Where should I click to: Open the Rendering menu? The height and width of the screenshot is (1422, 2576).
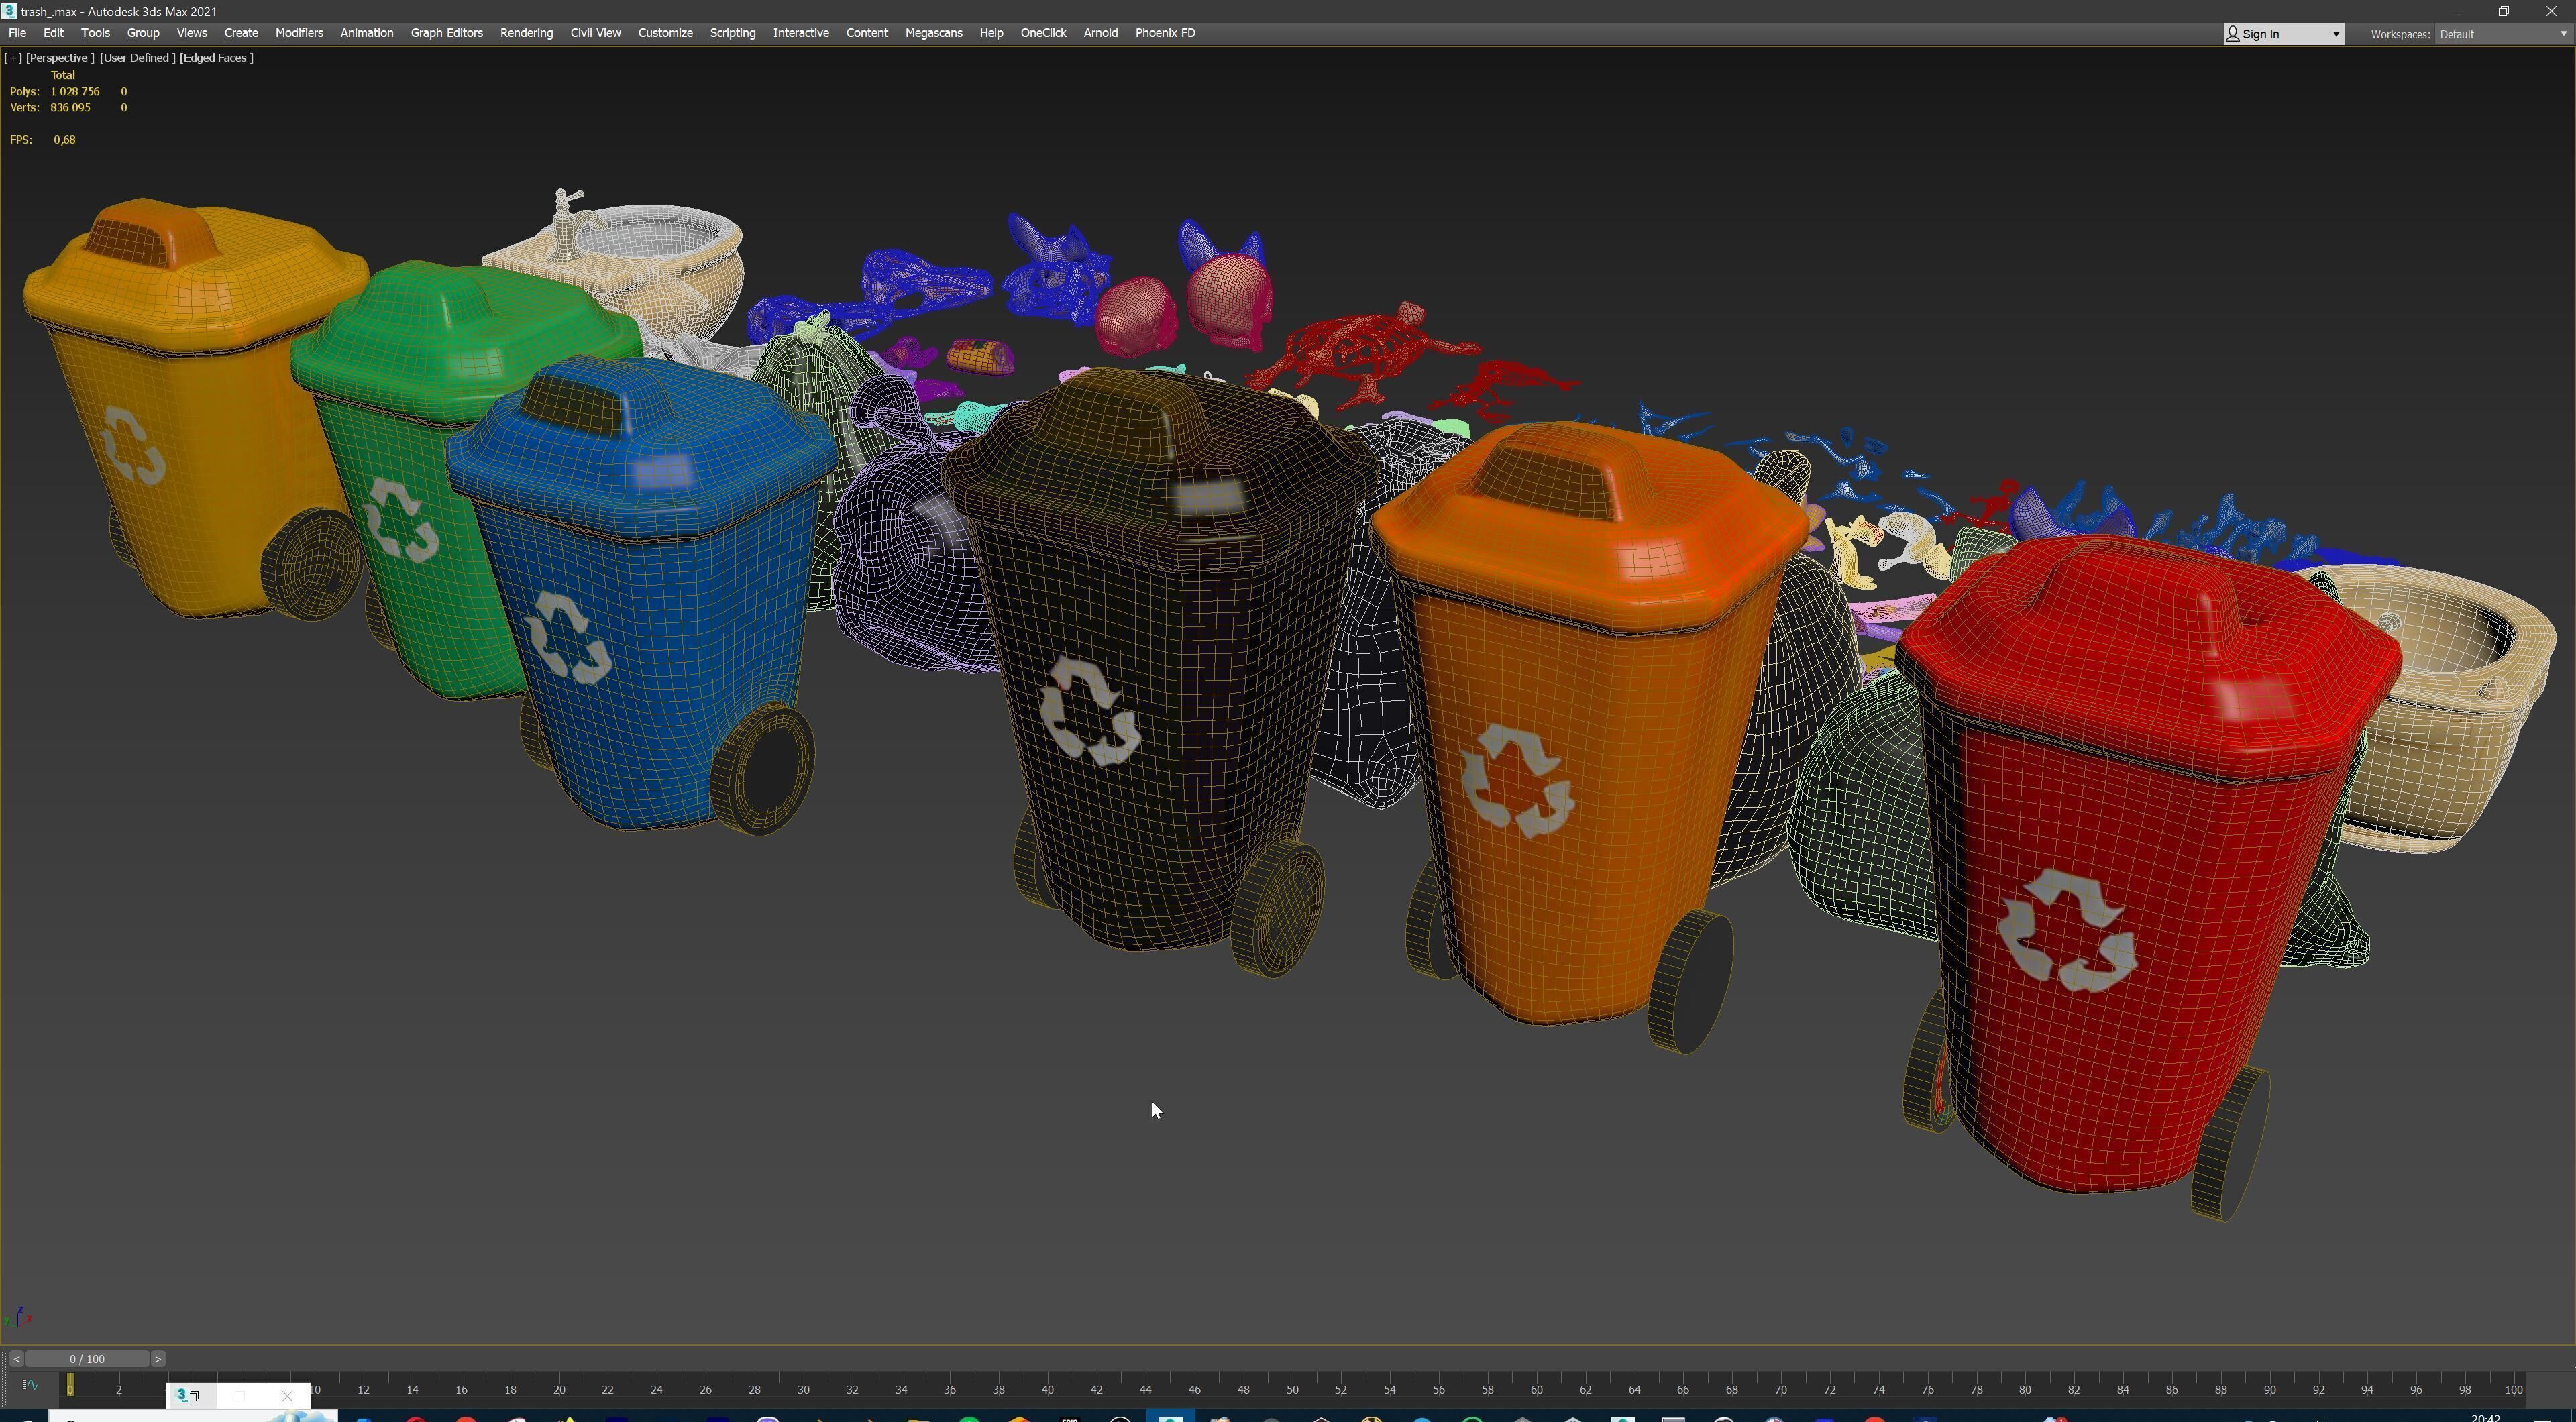pyautogui.click(x=526, y=33)
